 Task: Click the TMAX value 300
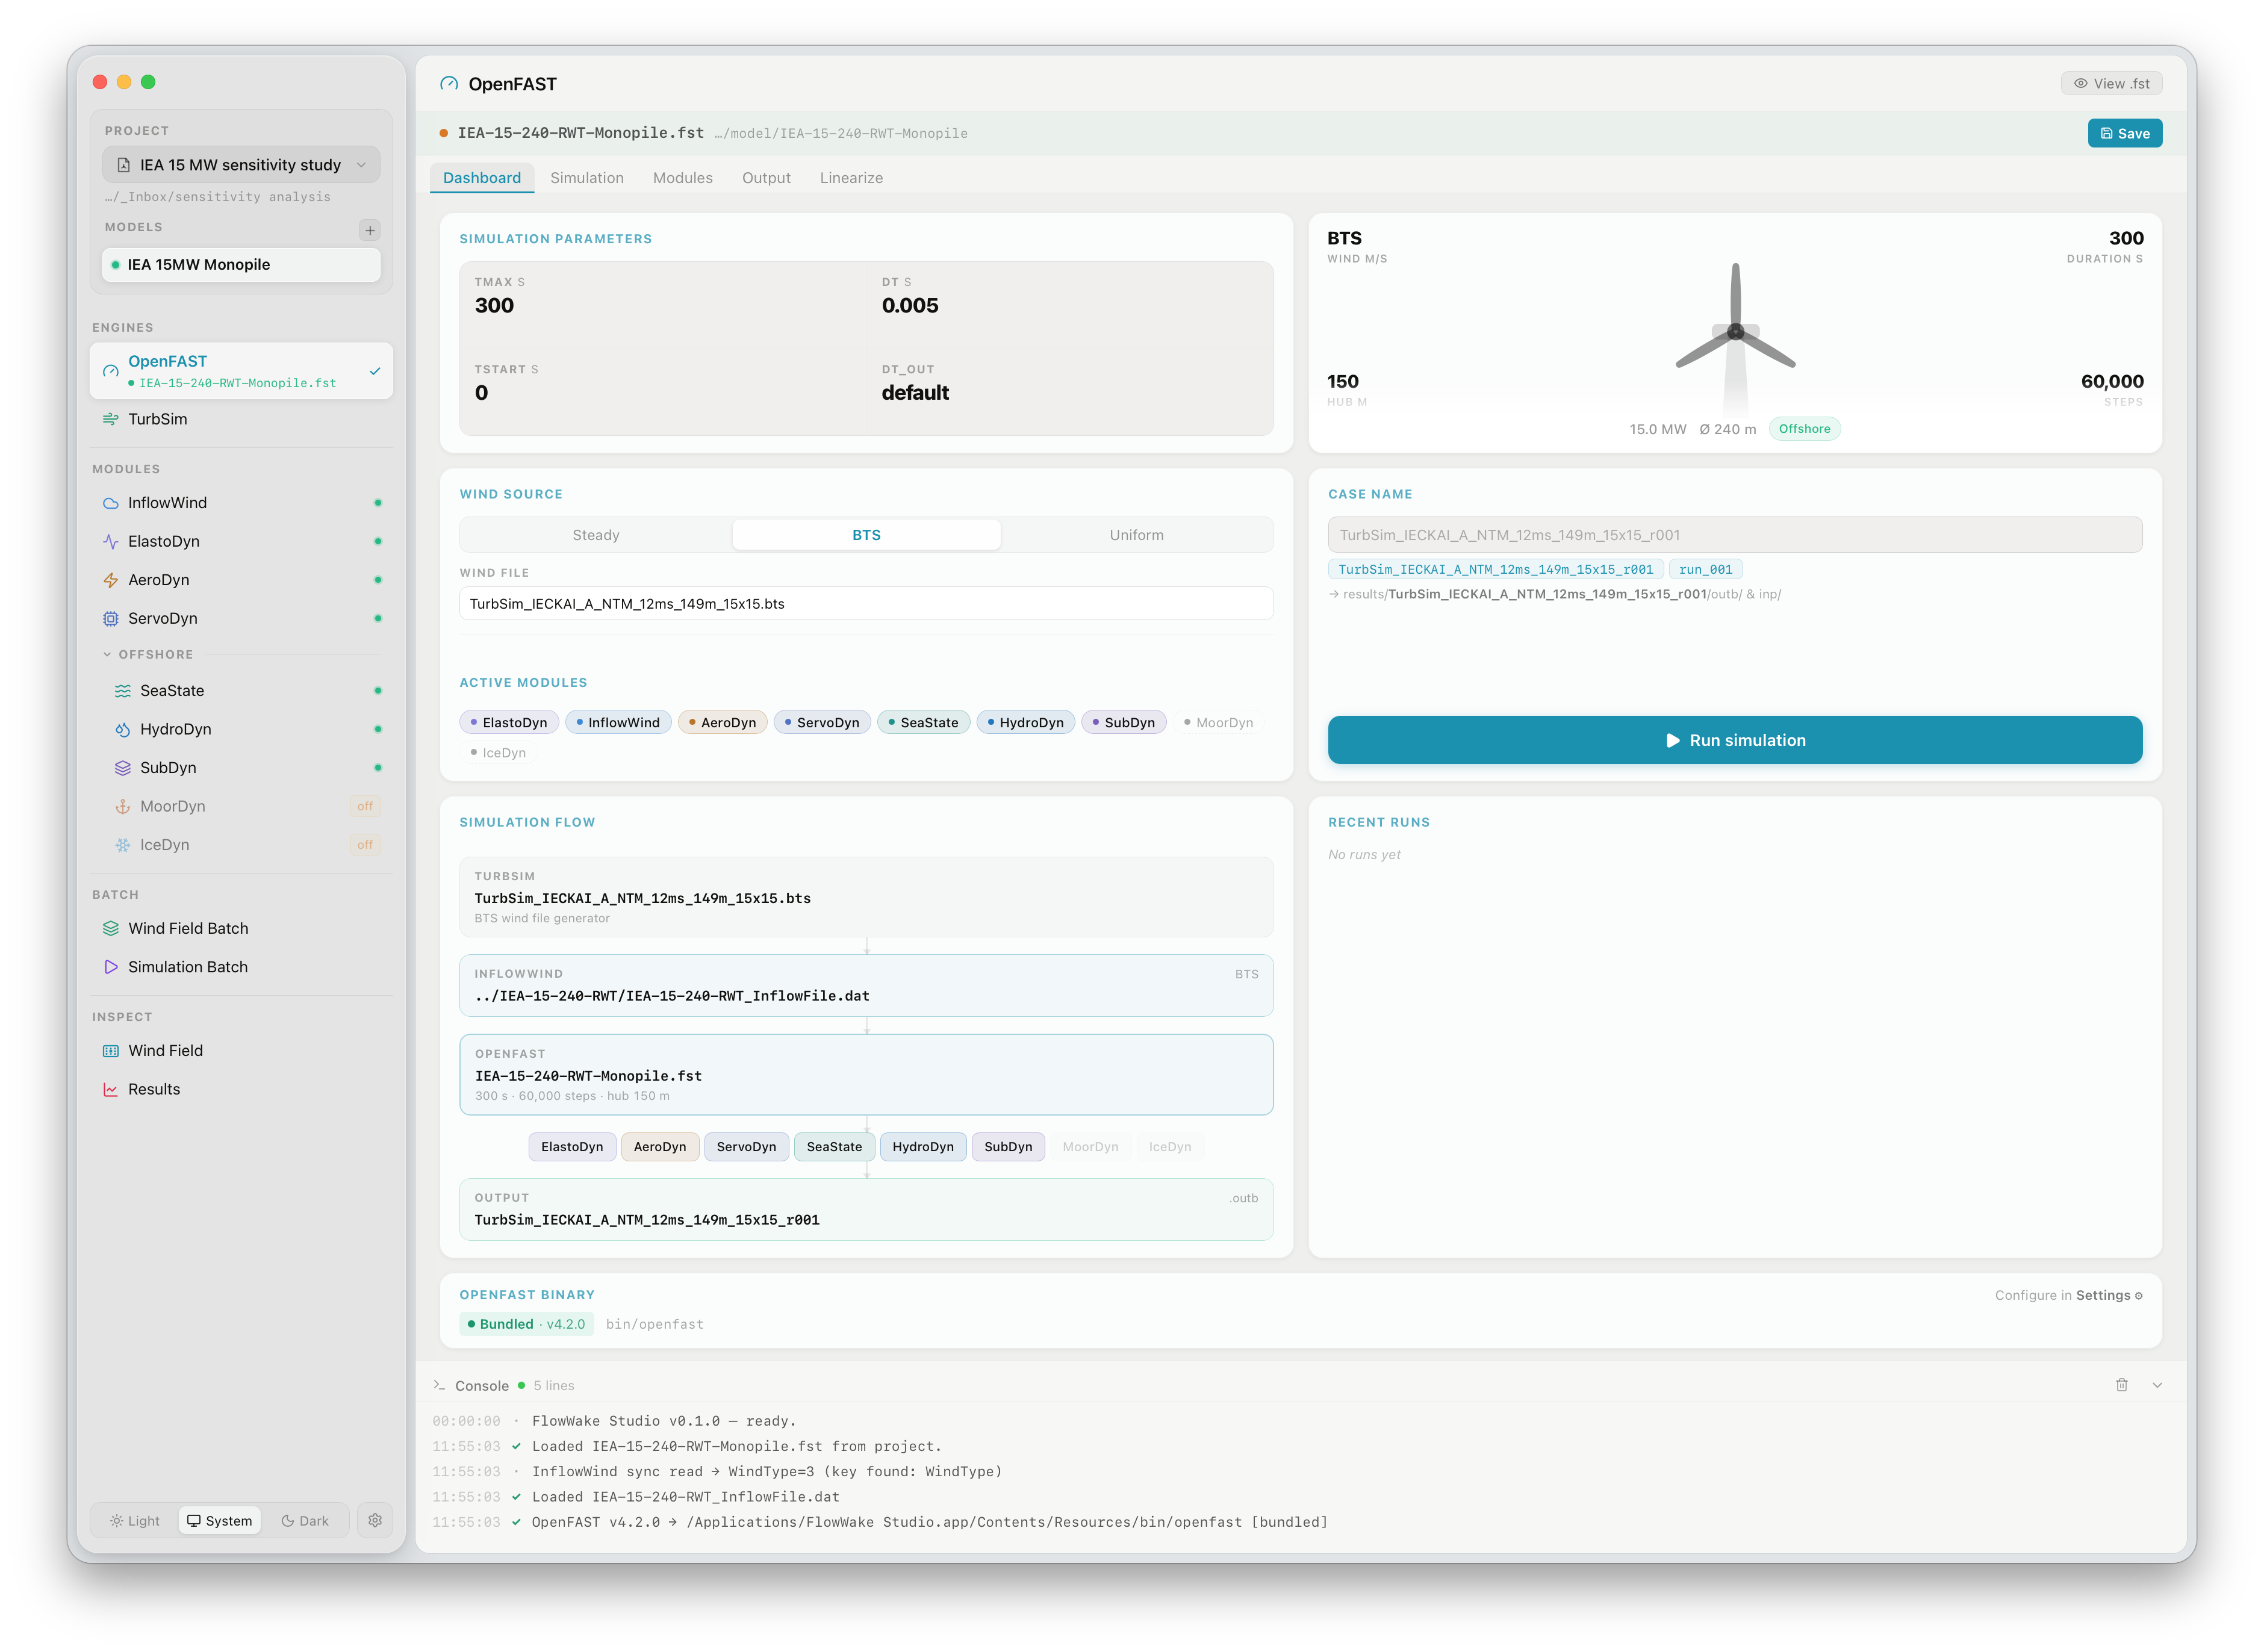494,306
